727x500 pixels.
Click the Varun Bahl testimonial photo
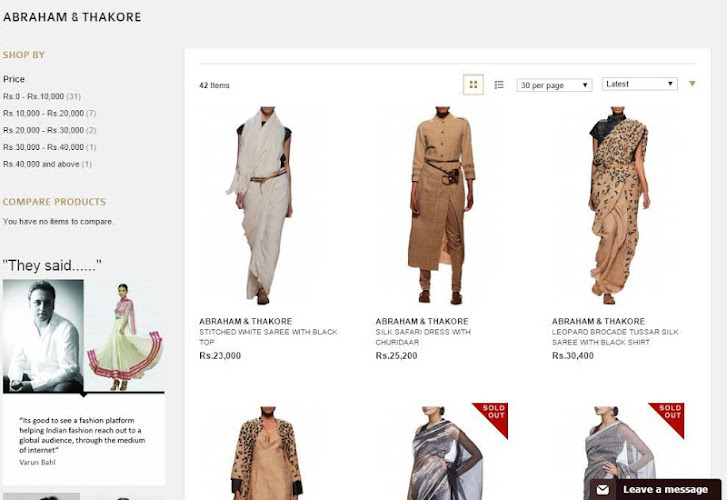44,336
